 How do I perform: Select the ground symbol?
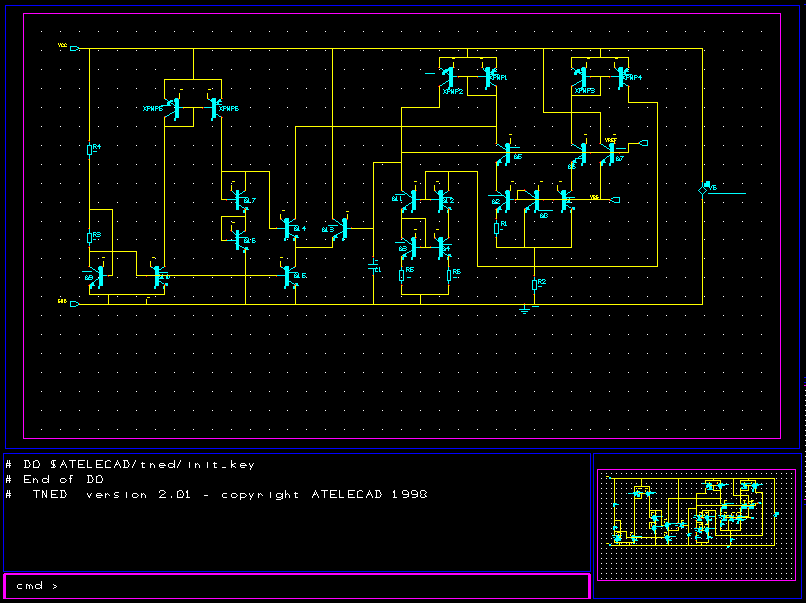524,309
